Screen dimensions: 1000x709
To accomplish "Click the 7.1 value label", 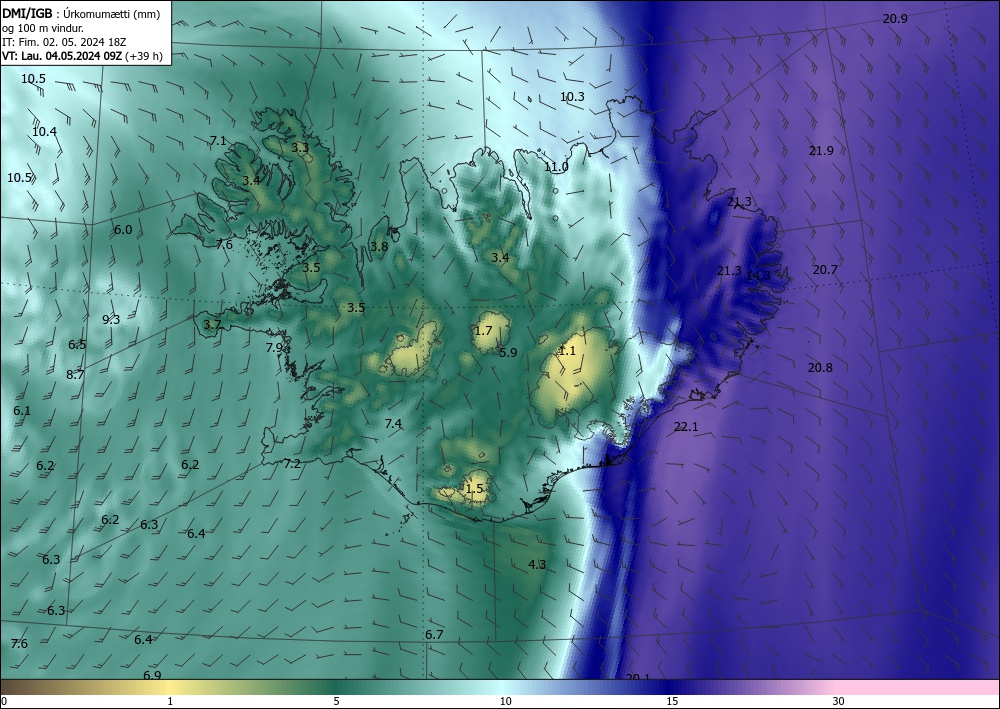I will pyautogui.click(x=218, y=141).
